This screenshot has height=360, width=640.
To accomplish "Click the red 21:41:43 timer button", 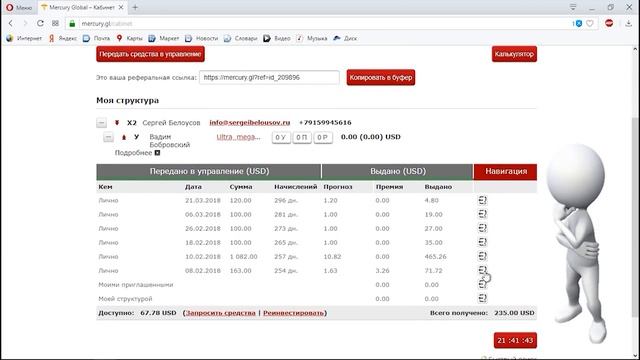I will click(x=515, y=340).
